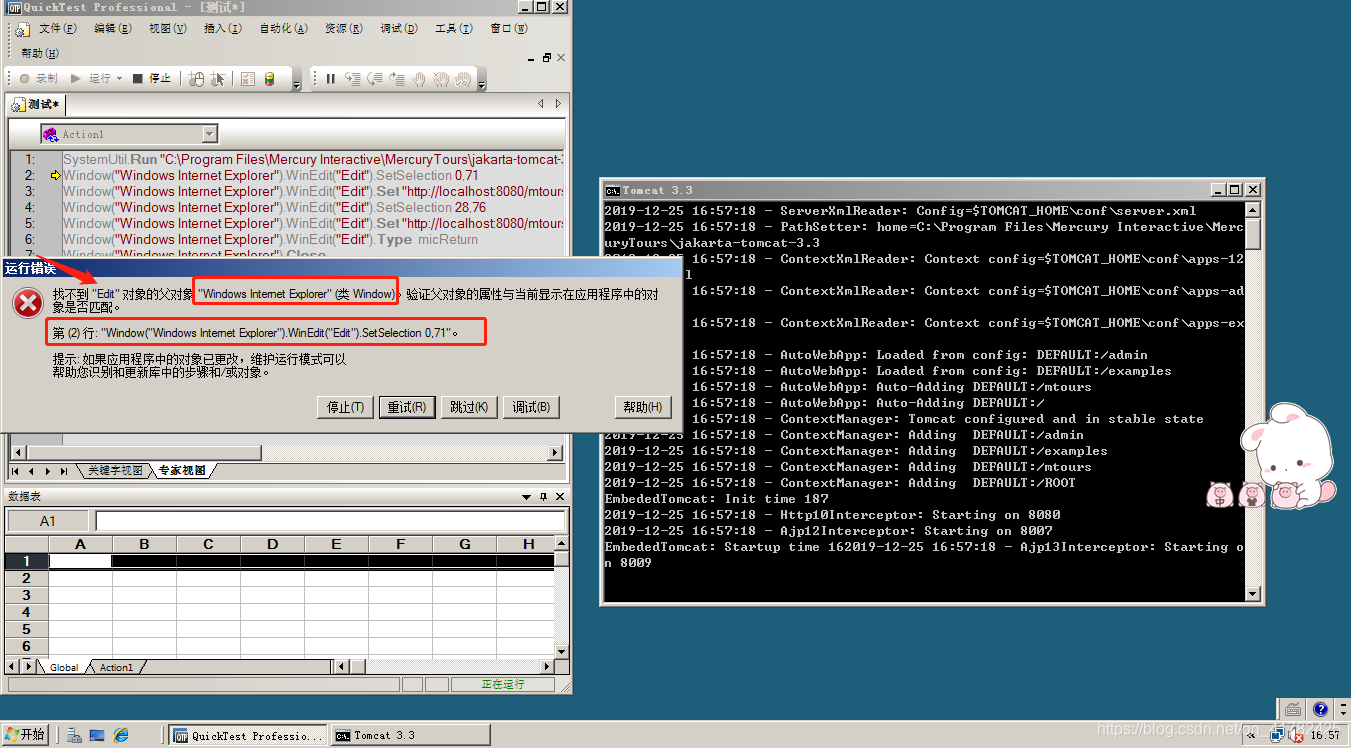
Task: Select column B header in data table
Action: tap(144, 544)
